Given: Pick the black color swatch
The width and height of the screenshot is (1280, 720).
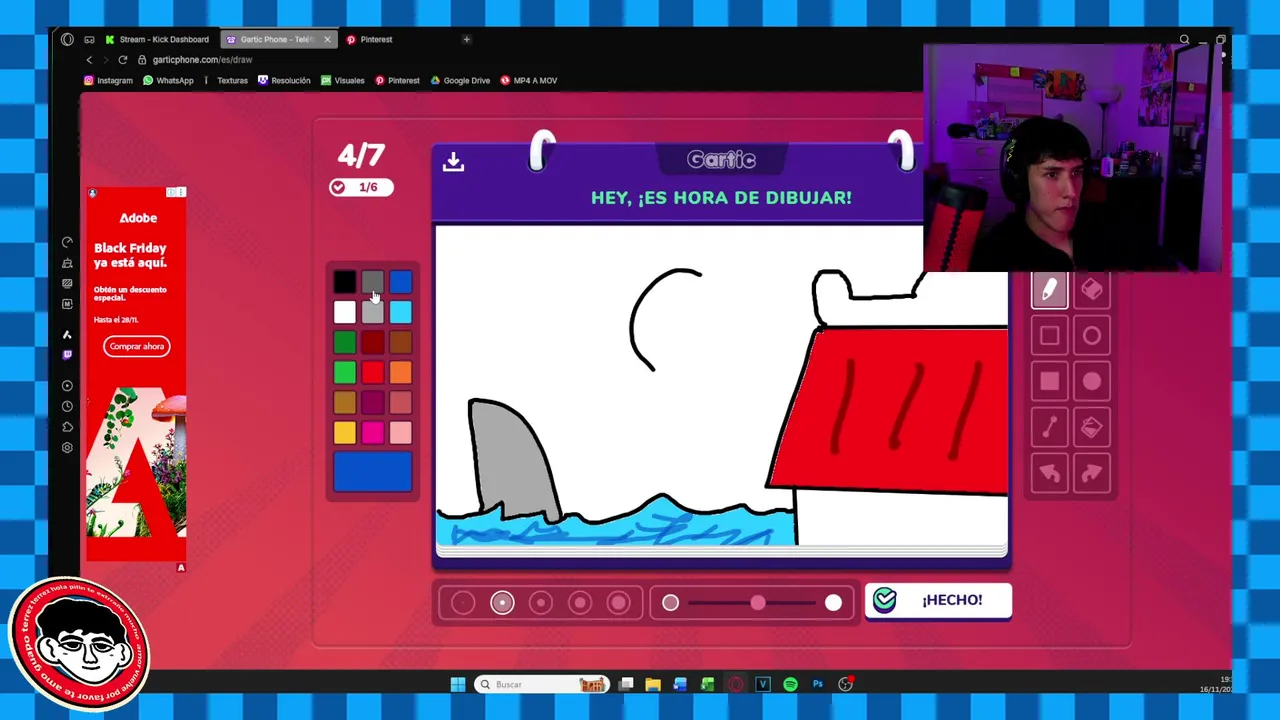Looking at the screenshot, I should (344, 284).
